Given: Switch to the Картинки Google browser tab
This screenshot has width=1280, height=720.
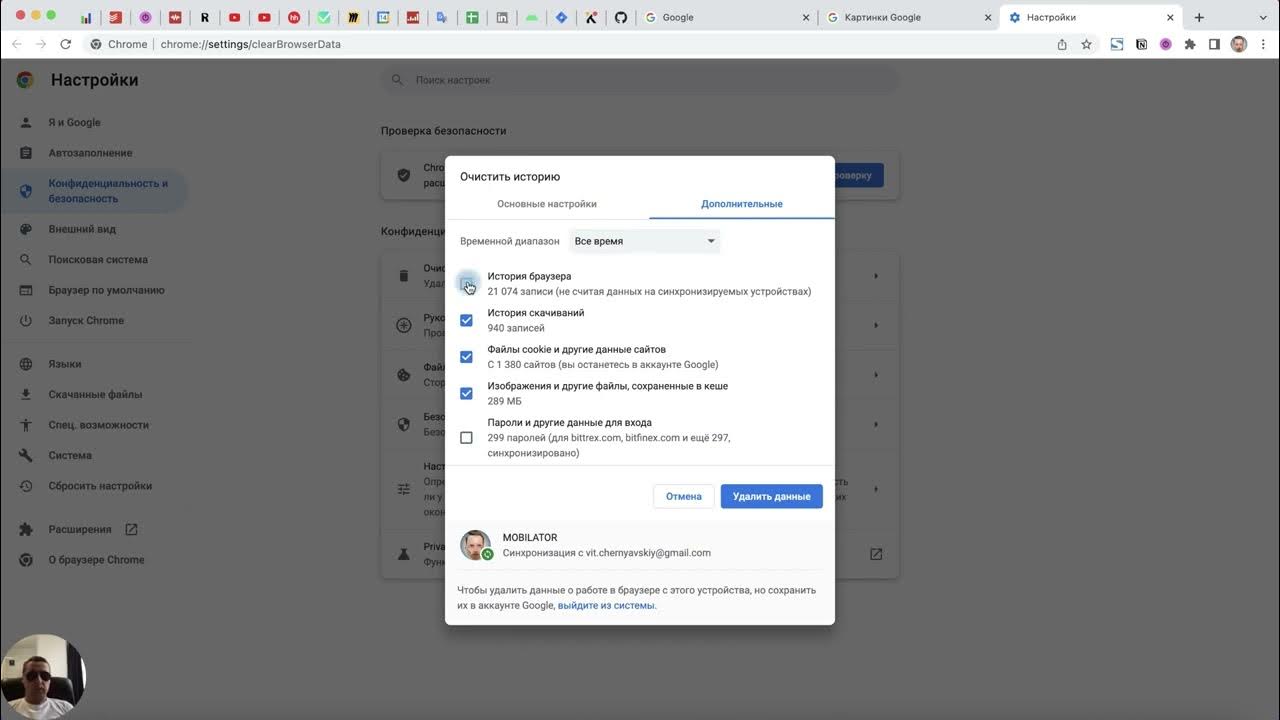Looking at the screenshot, I should 908,17.
